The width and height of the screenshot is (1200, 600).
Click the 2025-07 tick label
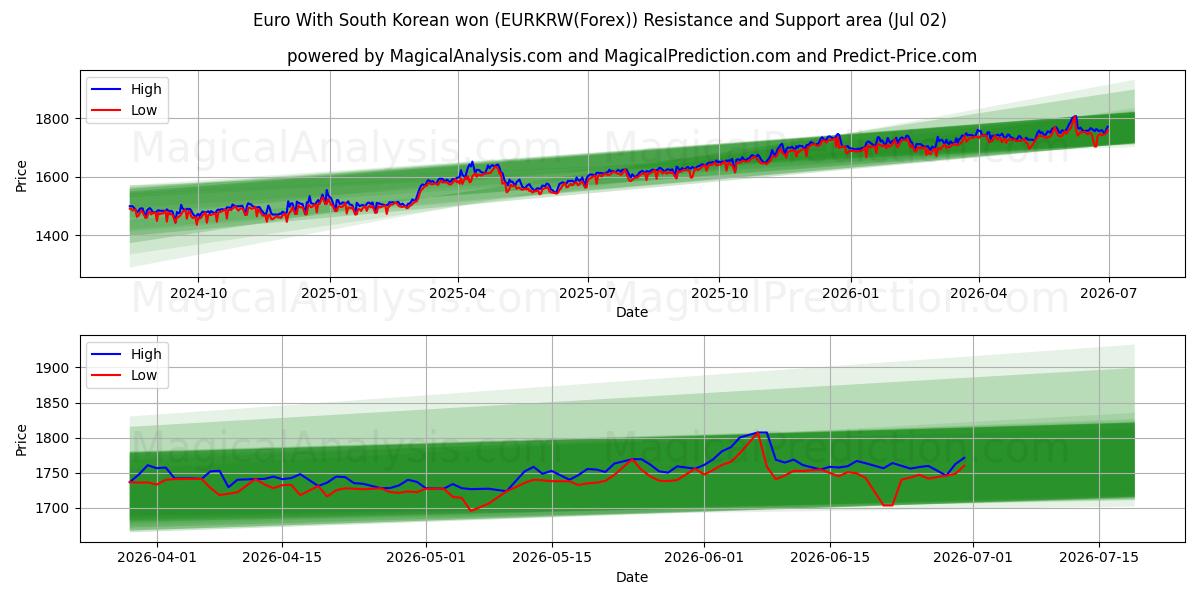tap(587, 293)
